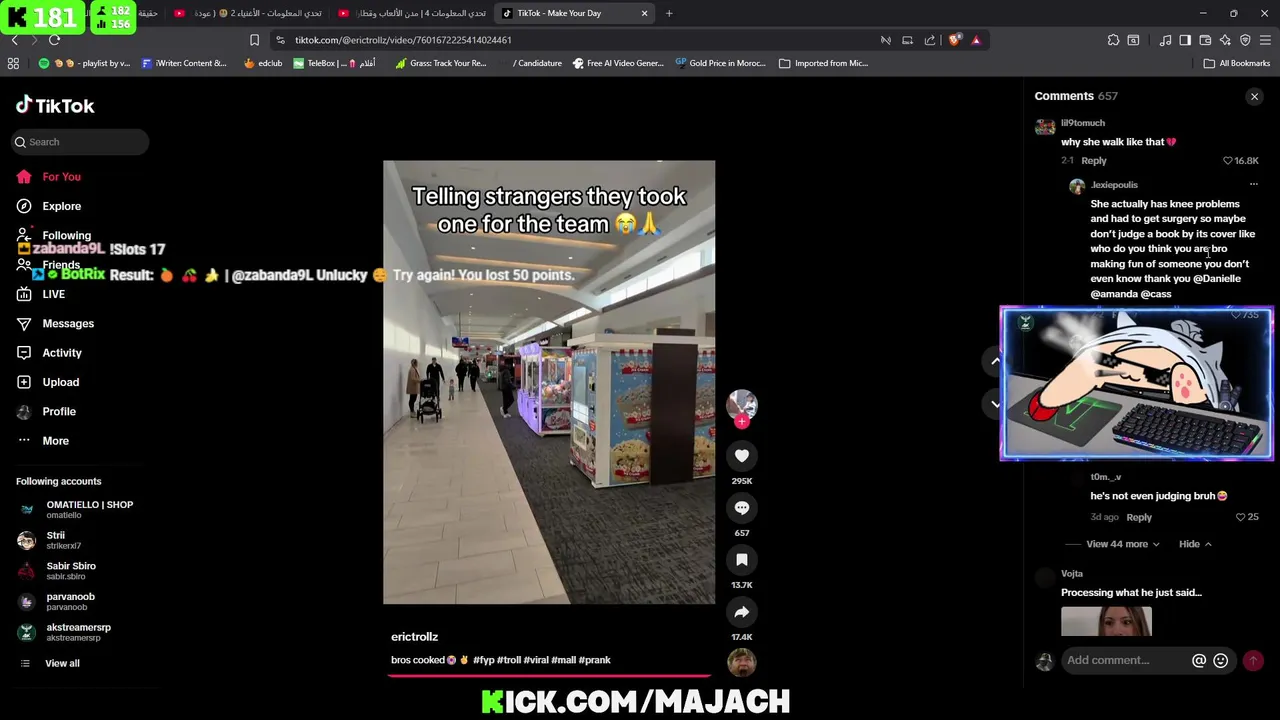Post the comment with the red arrow

1253,660
